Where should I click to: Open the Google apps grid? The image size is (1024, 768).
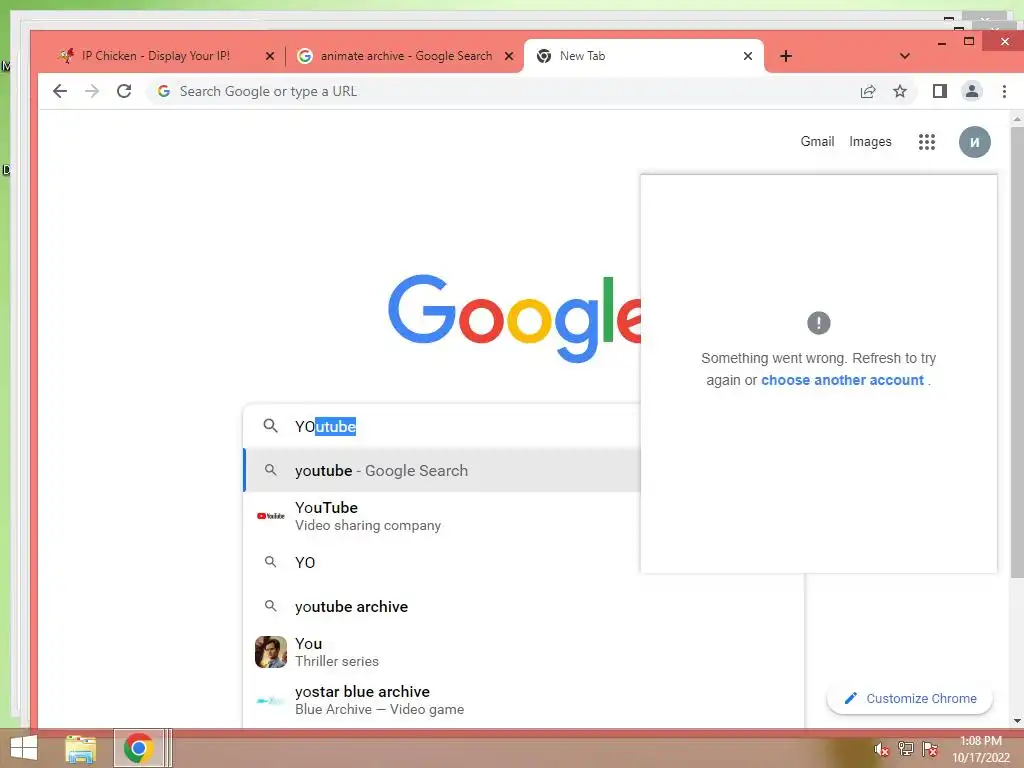click(x=927, y=142)
